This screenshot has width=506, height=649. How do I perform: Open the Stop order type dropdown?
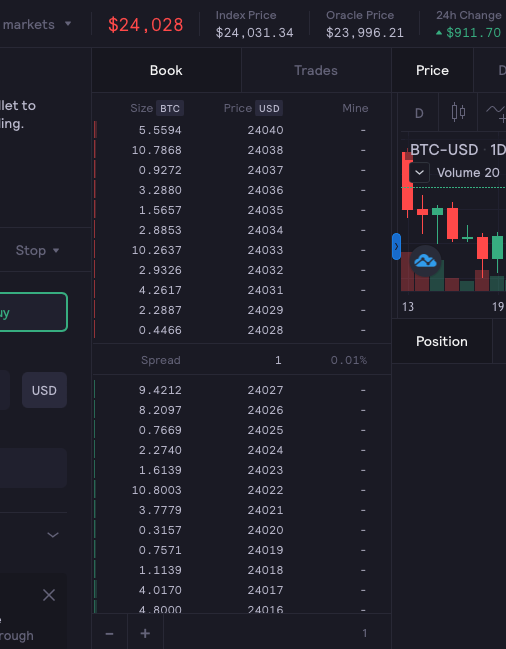coord(37,250)
